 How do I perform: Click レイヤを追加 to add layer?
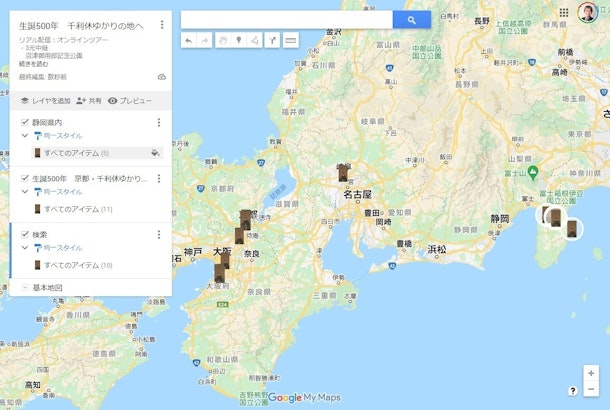(x=45, y=101)
